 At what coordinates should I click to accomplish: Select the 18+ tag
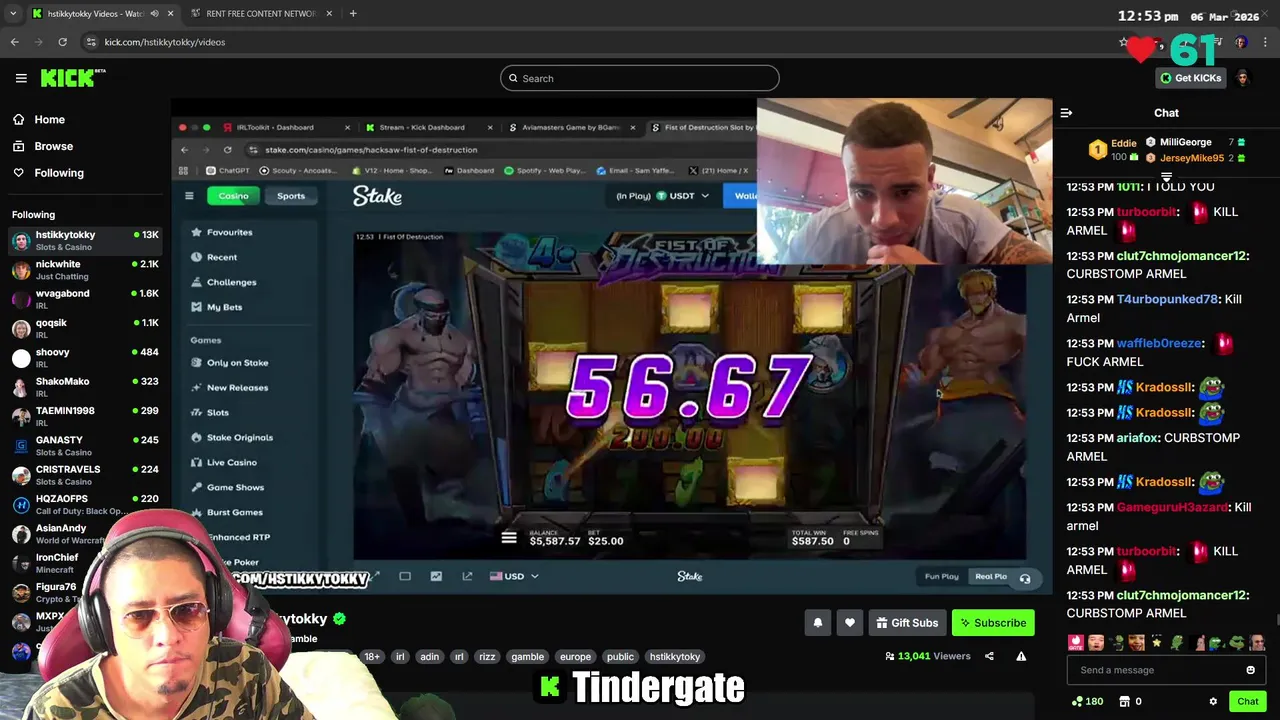coord(372,657)
